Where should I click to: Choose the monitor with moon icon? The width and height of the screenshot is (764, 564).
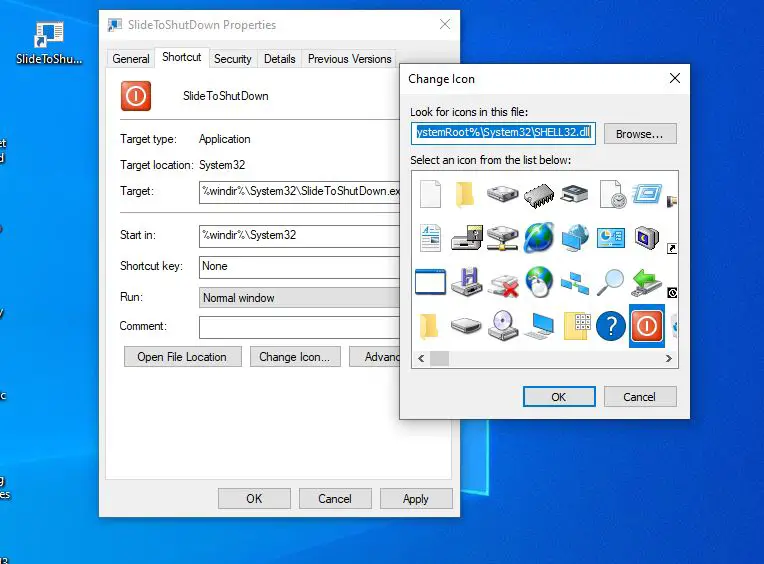pos(647,238)
